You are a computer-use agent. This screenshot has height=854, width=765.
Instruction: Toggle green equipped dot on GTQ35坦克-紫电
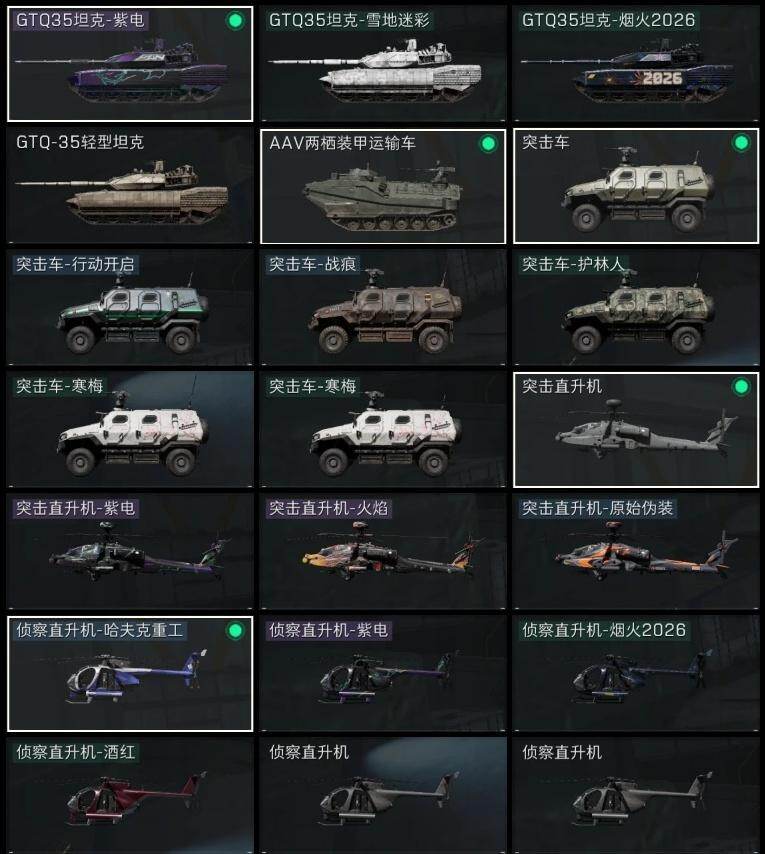(x=235, y=21)
